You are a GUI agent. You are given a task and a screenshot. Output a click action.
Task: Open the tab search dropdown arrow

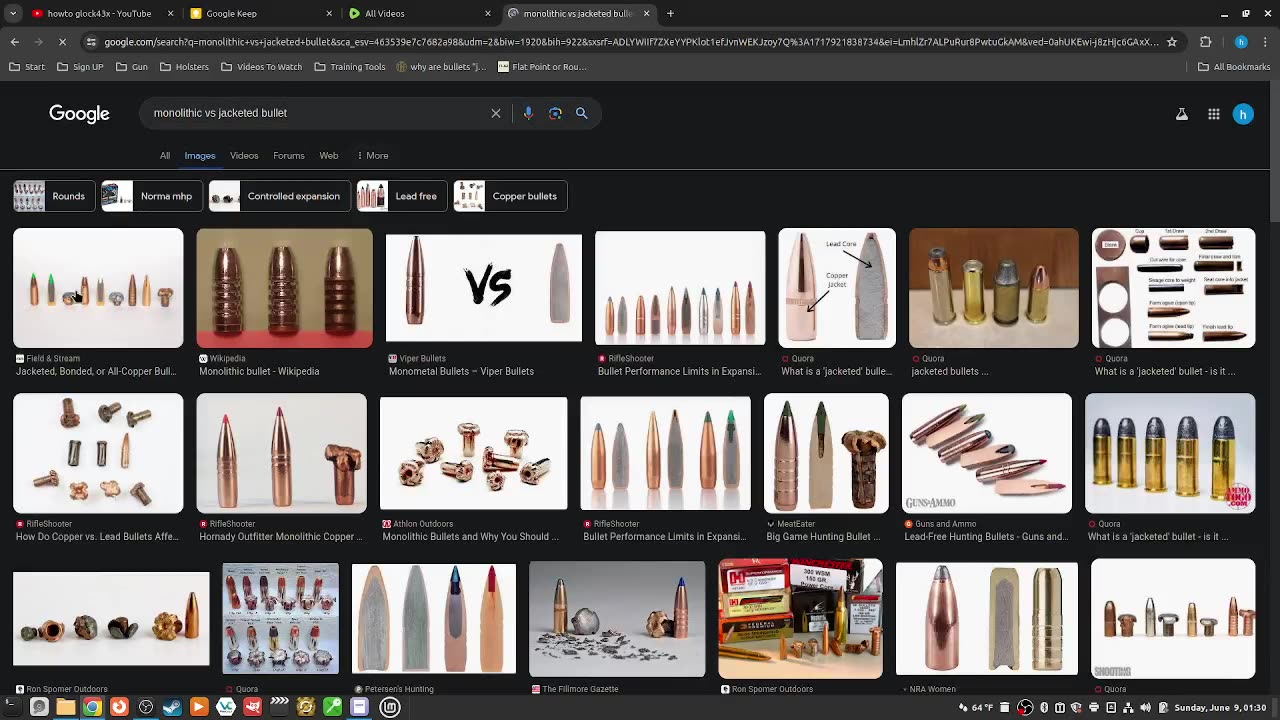tap(11, 13)
